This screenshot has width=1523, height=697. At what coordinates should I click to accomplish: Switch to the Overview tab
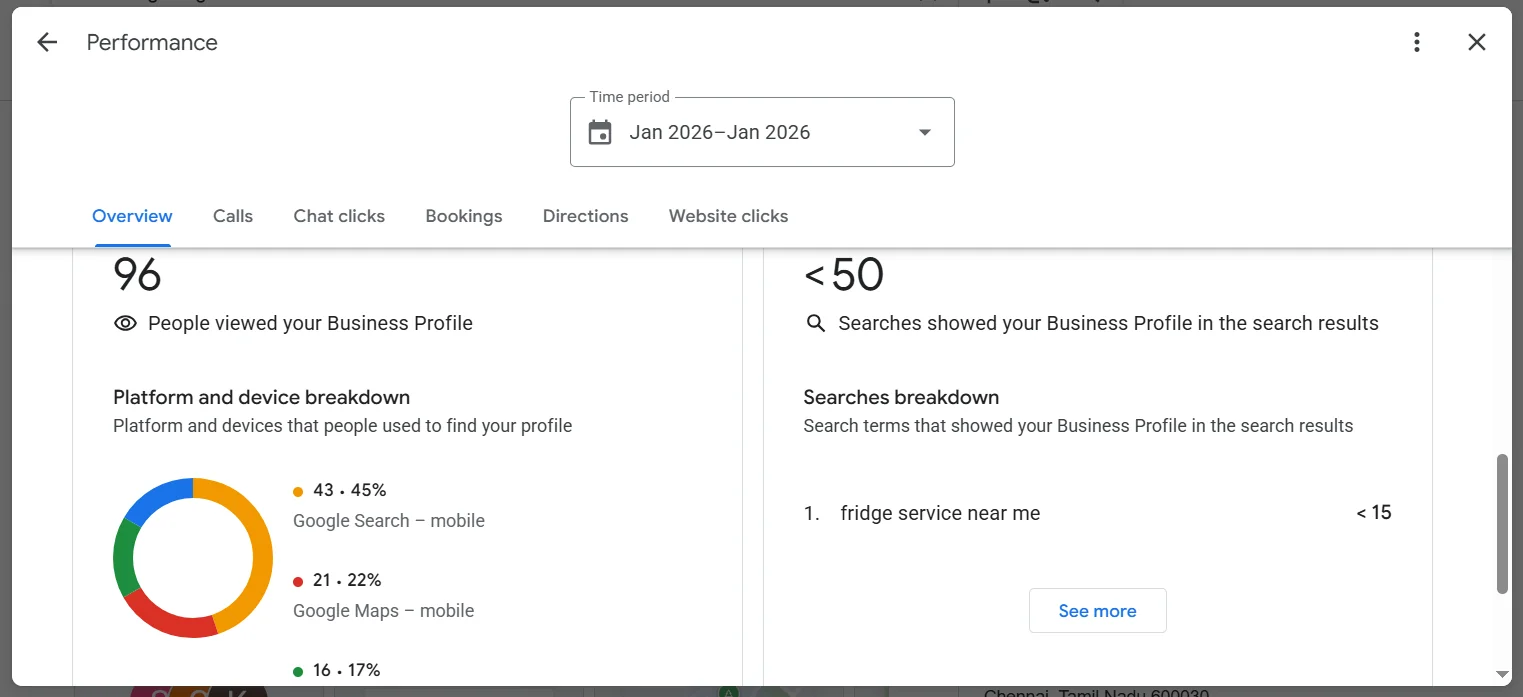click(x=132, y=216)
